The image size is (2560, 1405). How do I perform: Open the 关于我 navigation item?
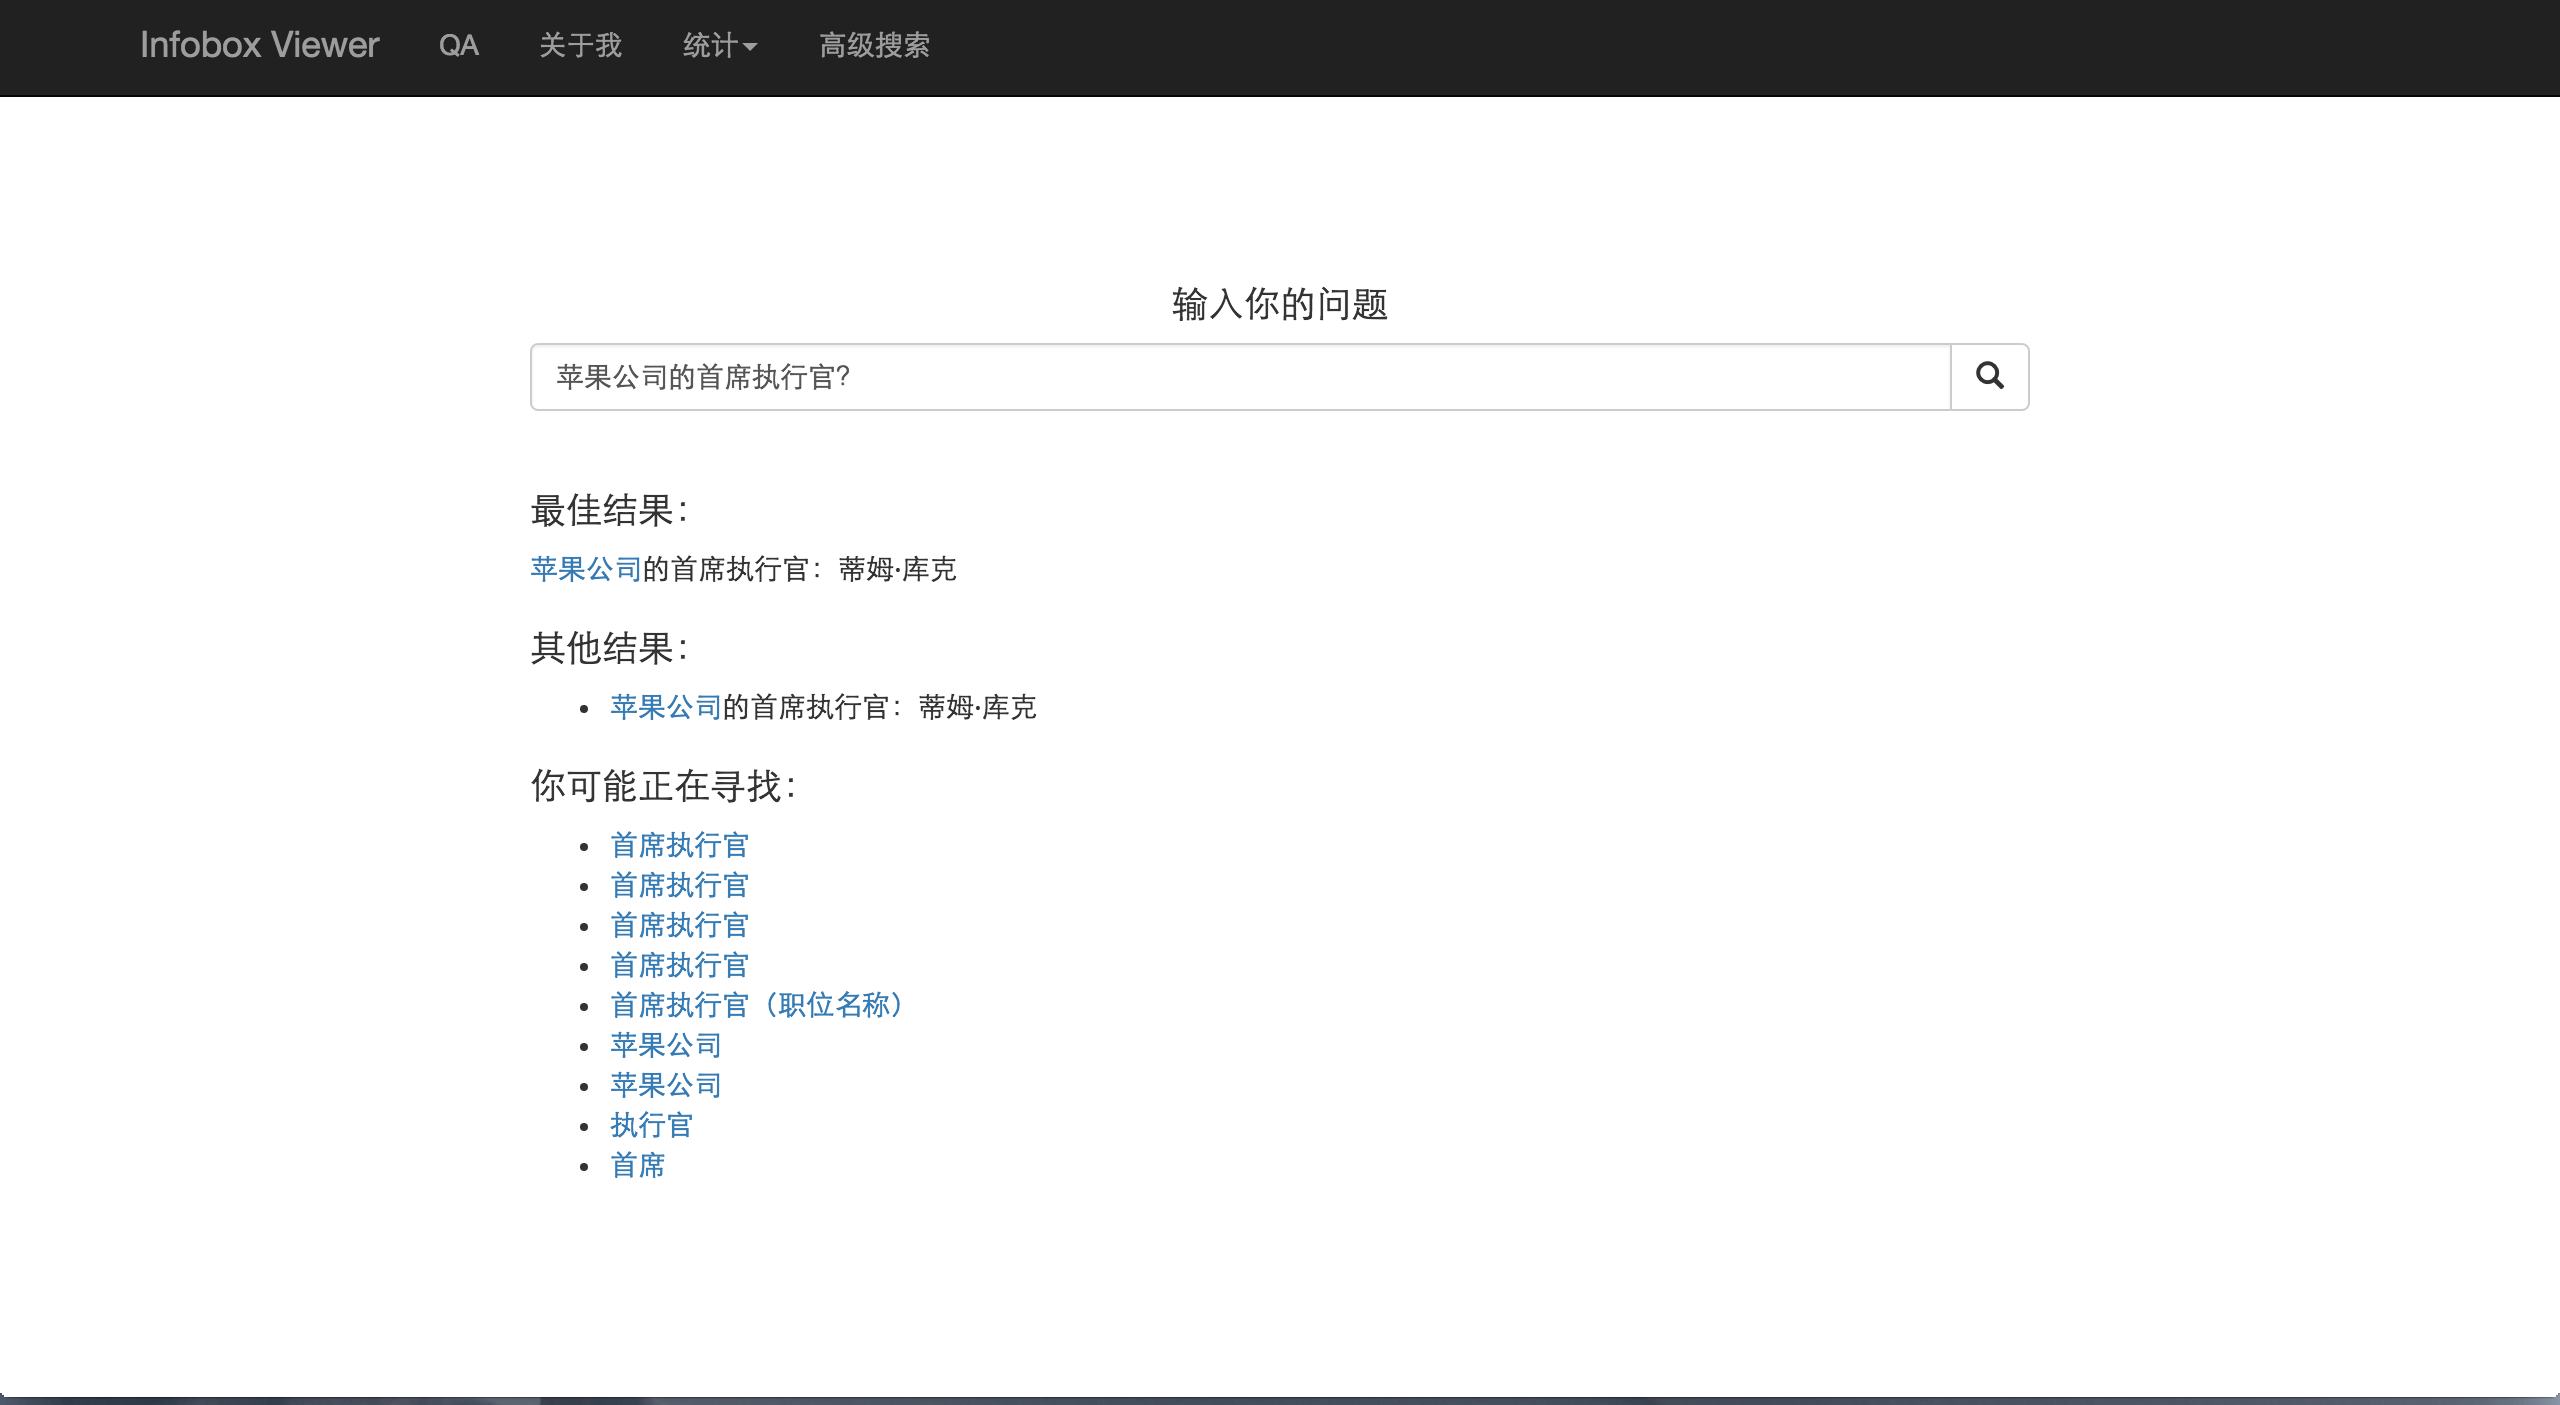[580, 45]
